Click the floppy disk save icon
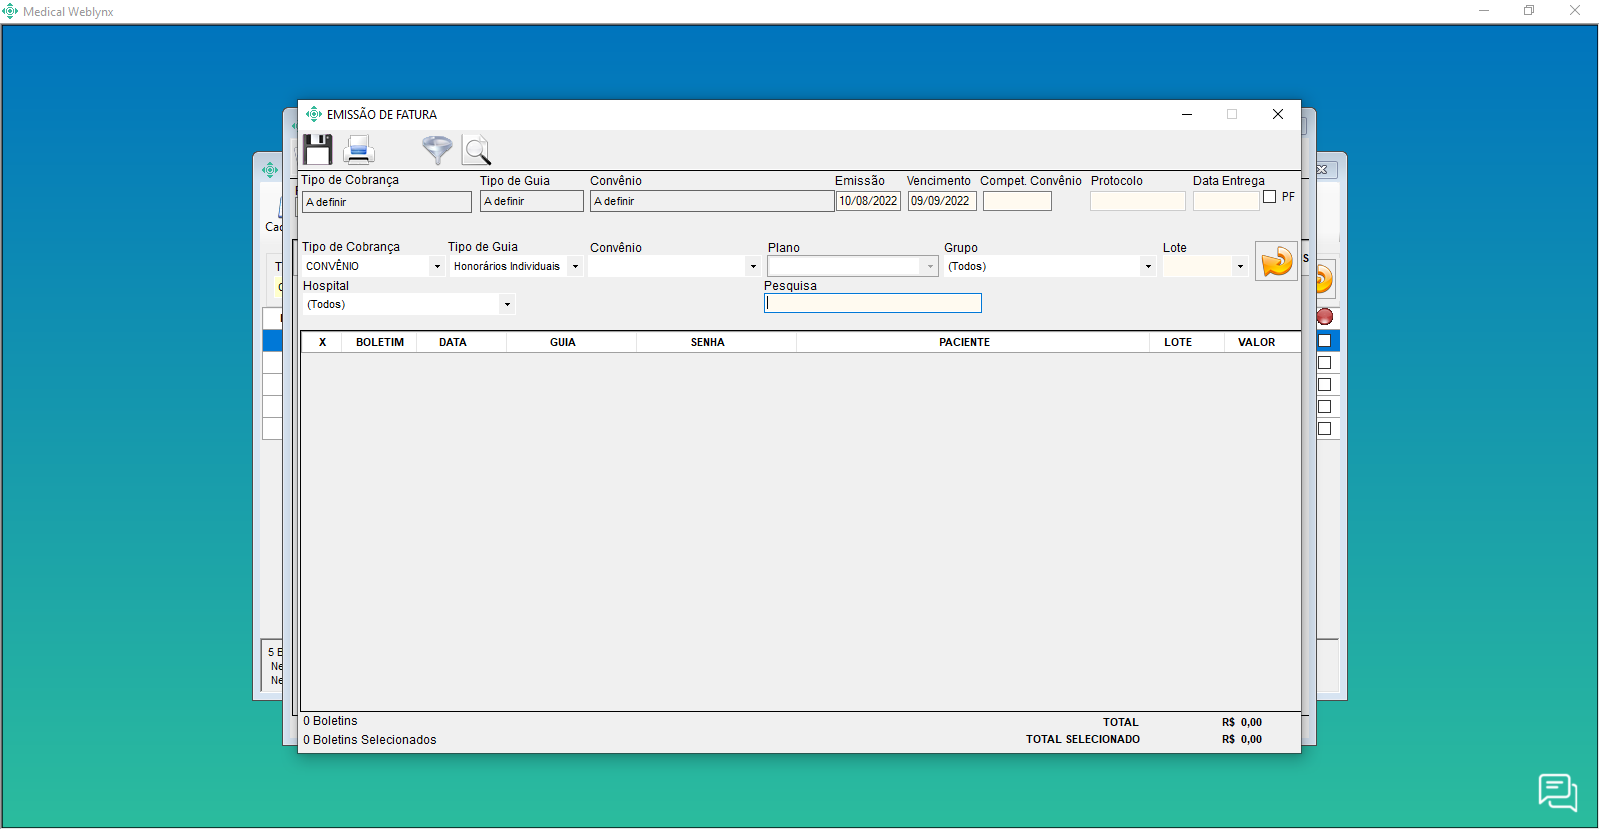This screenshot has width=1599, height=829. pos(318,150)
